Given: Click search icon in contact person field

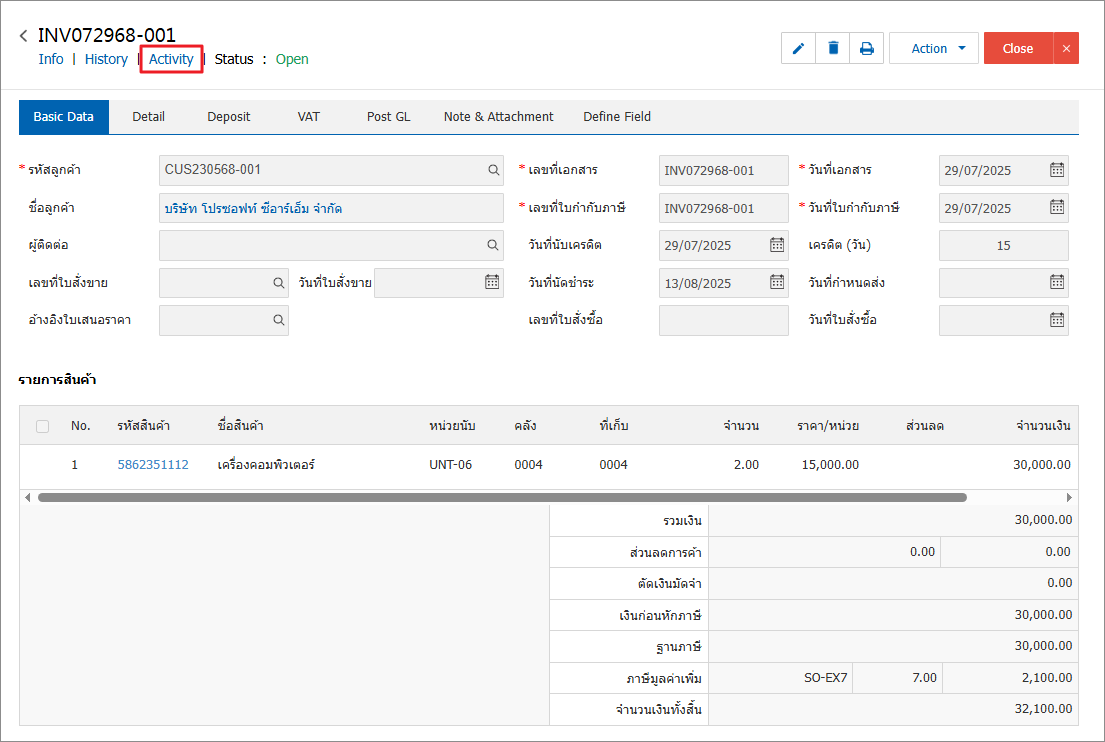Looking at the screenshot, I should pyautogui.click(x=494, y=245).
